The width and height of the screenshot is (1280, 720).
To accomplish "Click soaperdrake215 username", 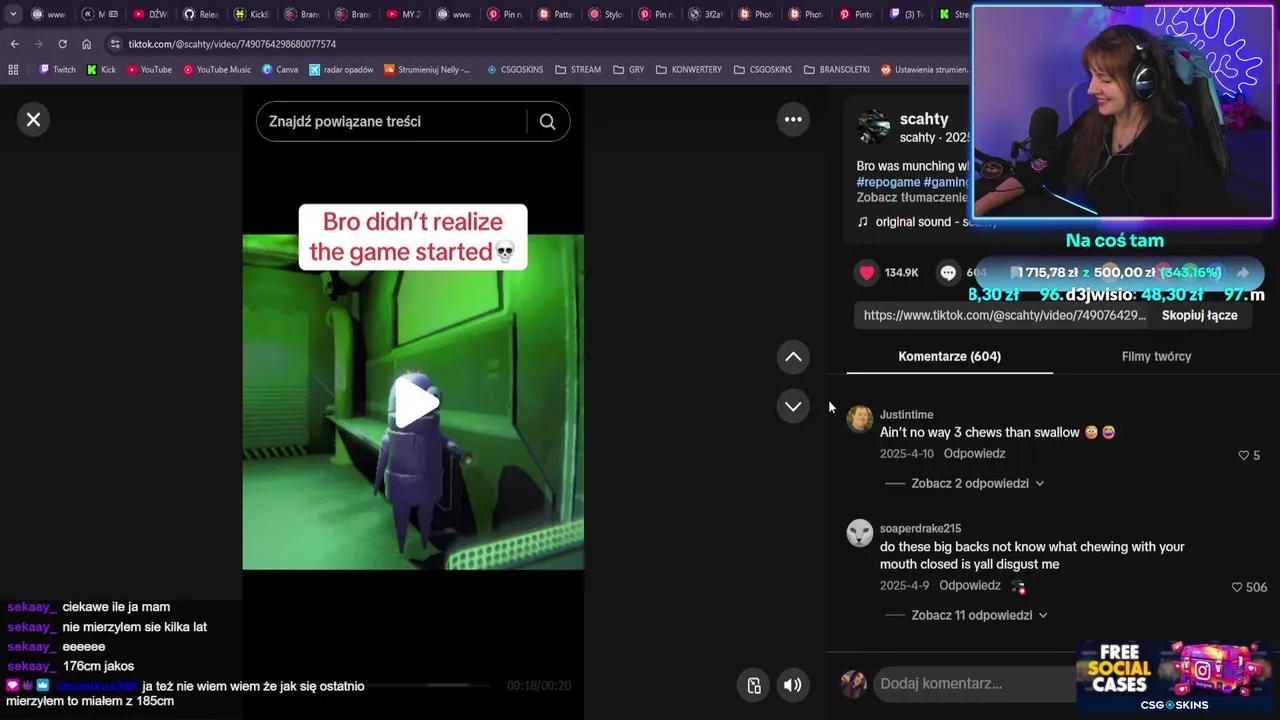I will click(x=920, y=528).
